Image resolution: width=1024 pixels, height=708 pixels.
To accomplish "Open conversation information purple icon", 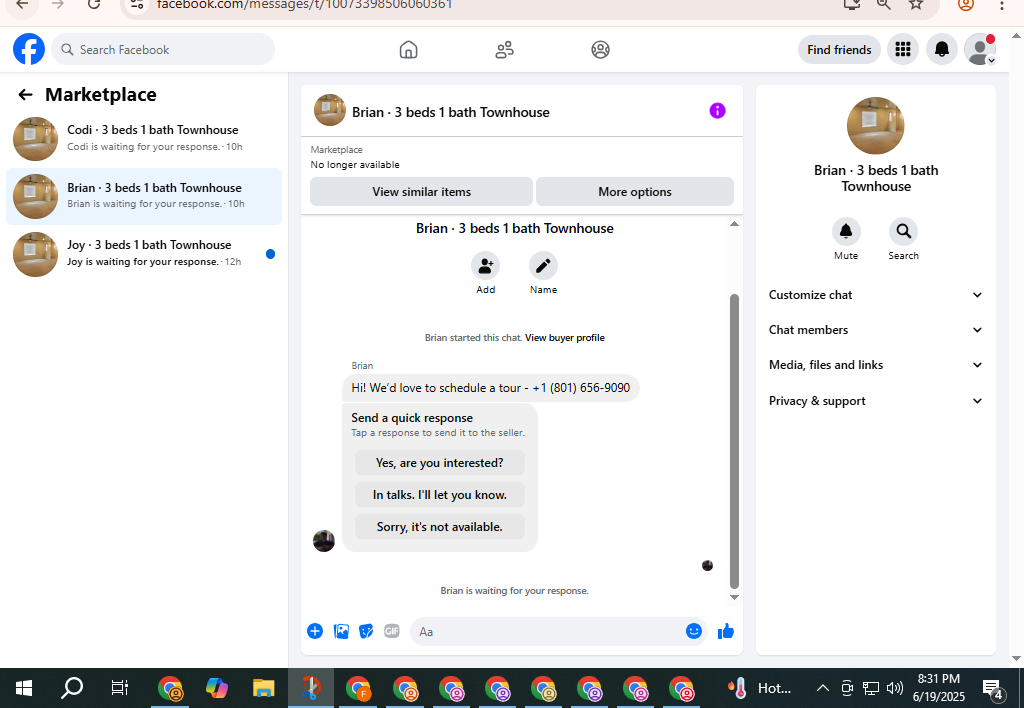I will [717, 110].
